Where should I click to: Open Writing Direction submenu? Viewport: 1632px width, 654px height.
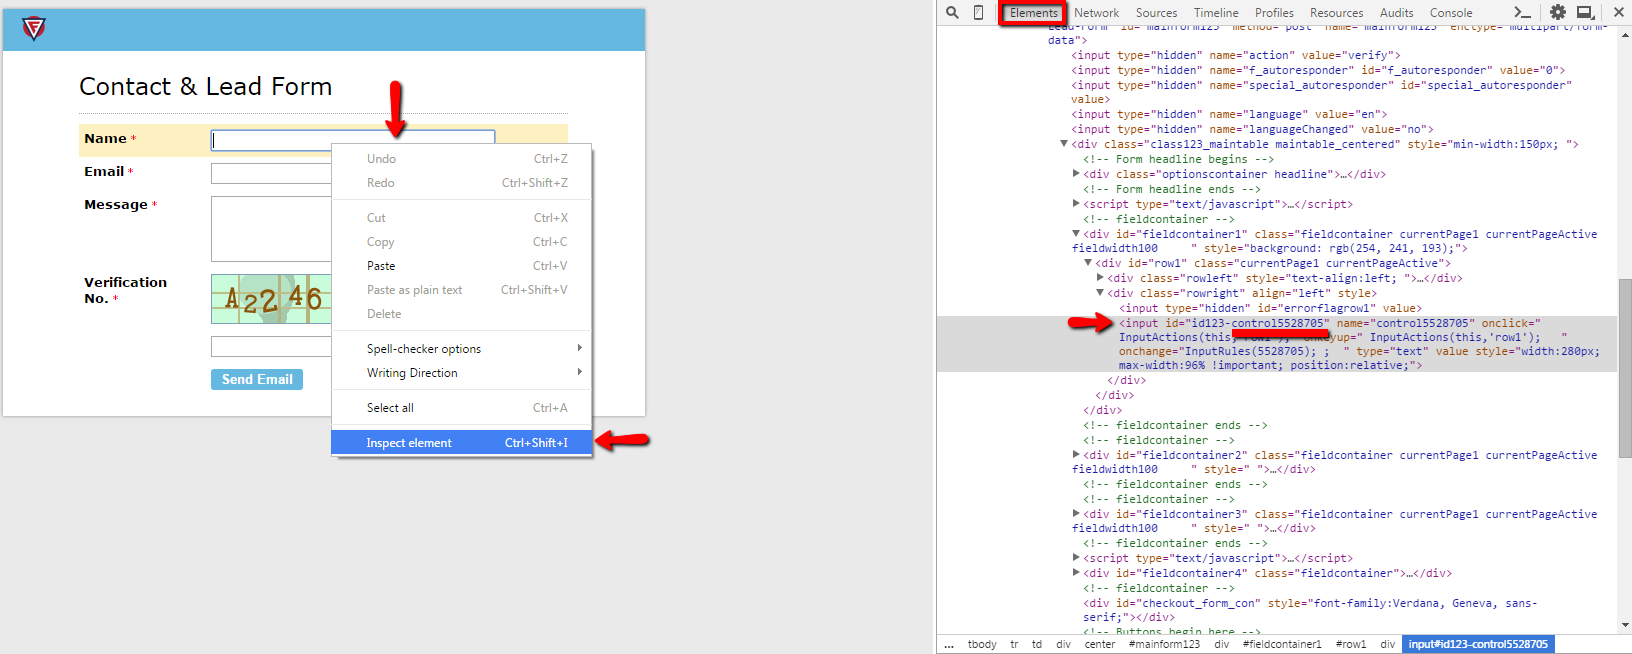point(462,373)
